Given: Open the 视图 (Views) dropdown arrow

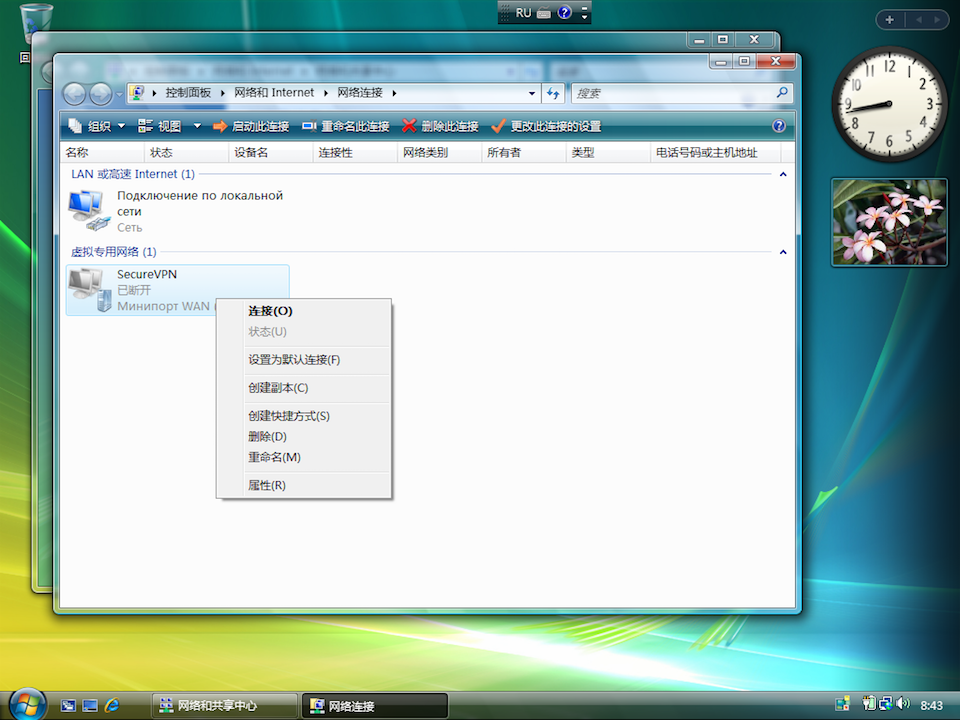Looking at the screenshot, I should click(197, 126).
